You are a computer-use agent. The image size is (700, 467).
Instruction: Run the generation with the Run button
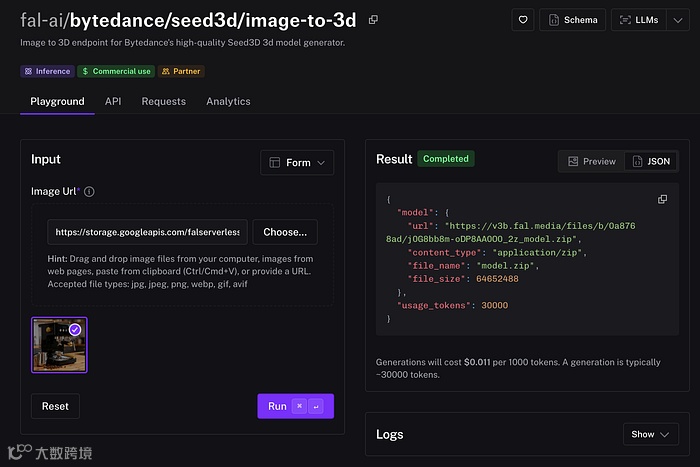(x=296, y=406)
